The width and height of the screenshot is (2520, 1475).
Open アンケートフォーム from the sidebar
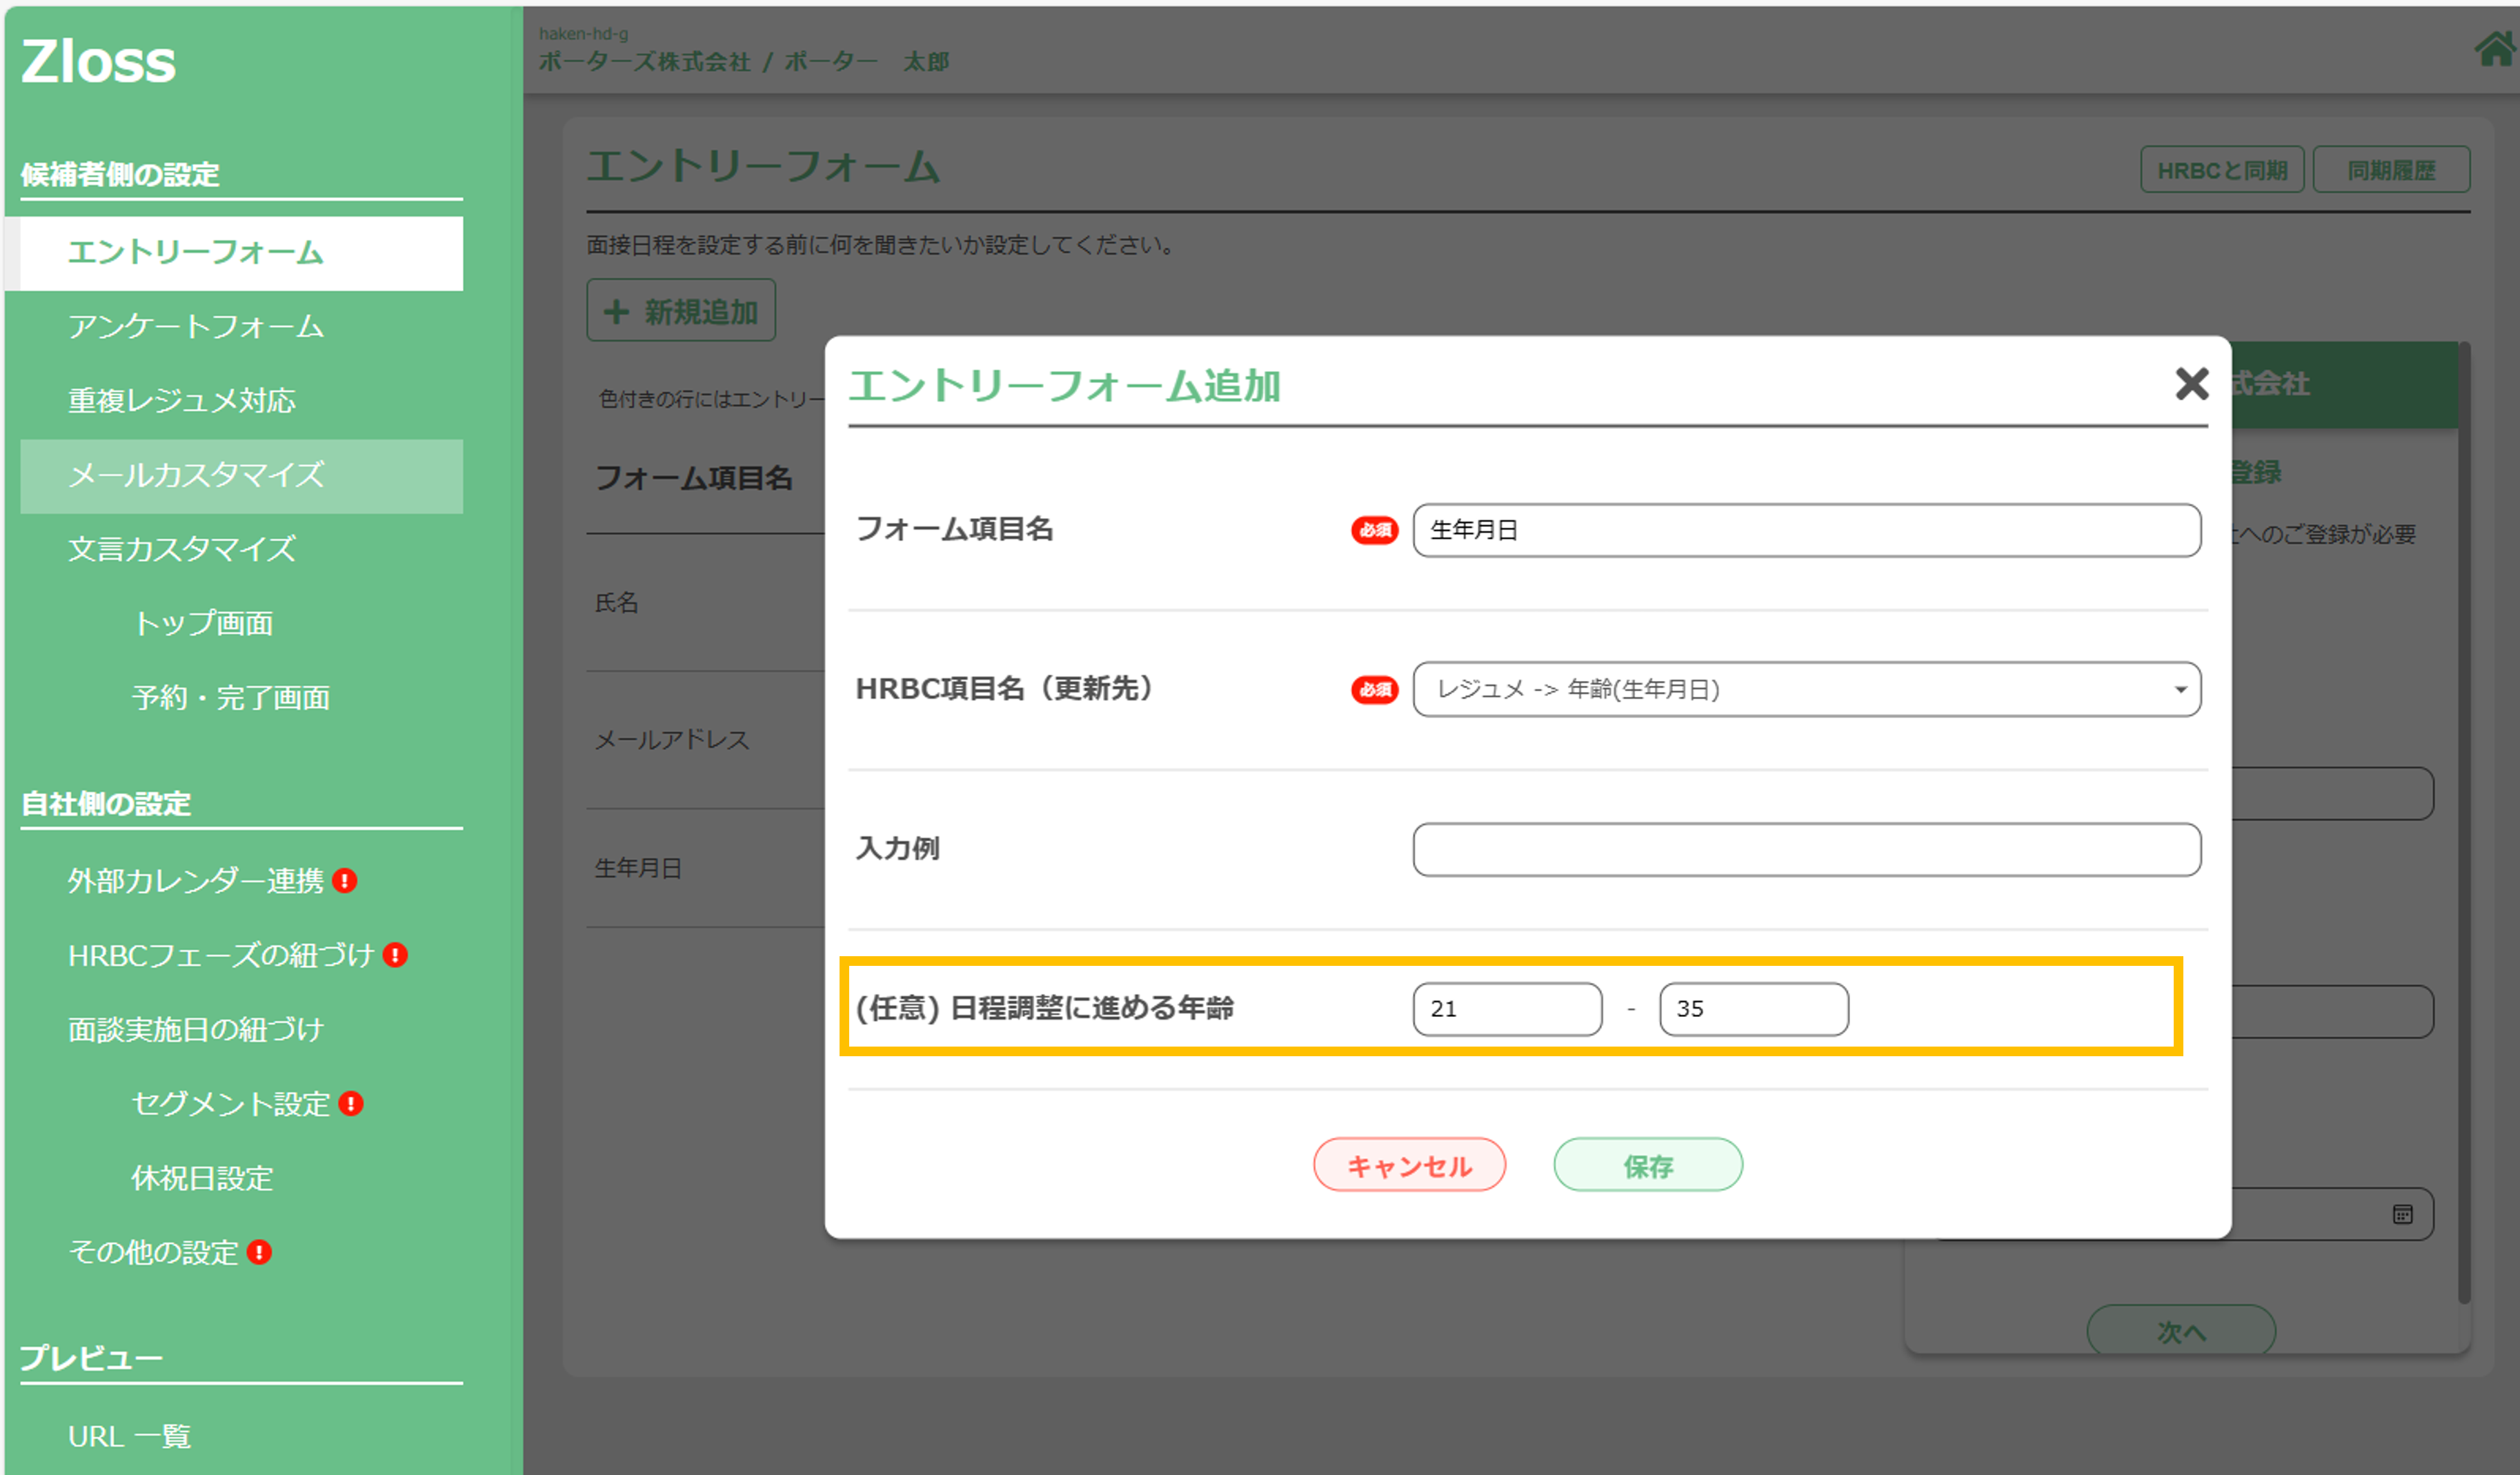pyautogui.click(x=195, y=327)
